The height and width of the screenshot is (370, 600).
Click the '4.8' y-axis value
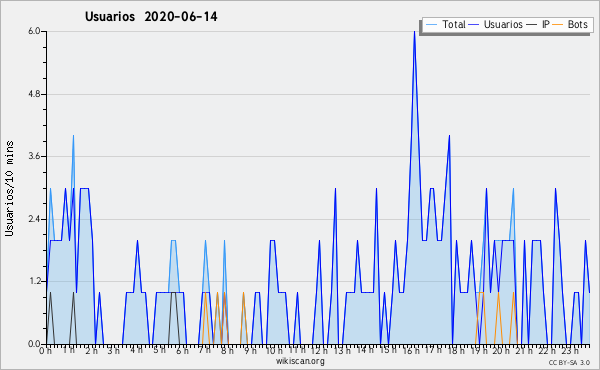[x=34, y=94]
